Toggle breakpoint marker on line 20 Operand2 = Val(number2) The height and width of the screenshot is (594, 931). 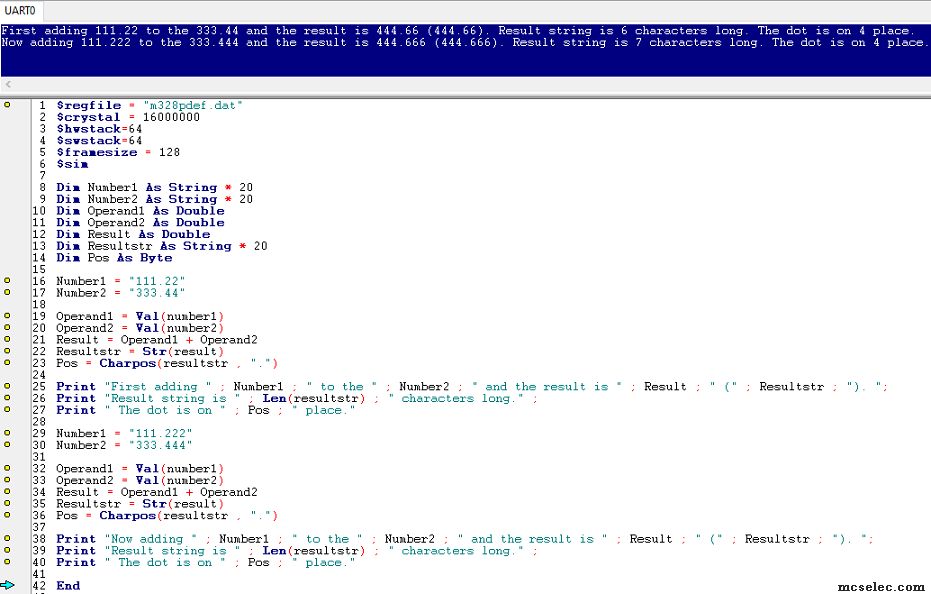[8, 327]
